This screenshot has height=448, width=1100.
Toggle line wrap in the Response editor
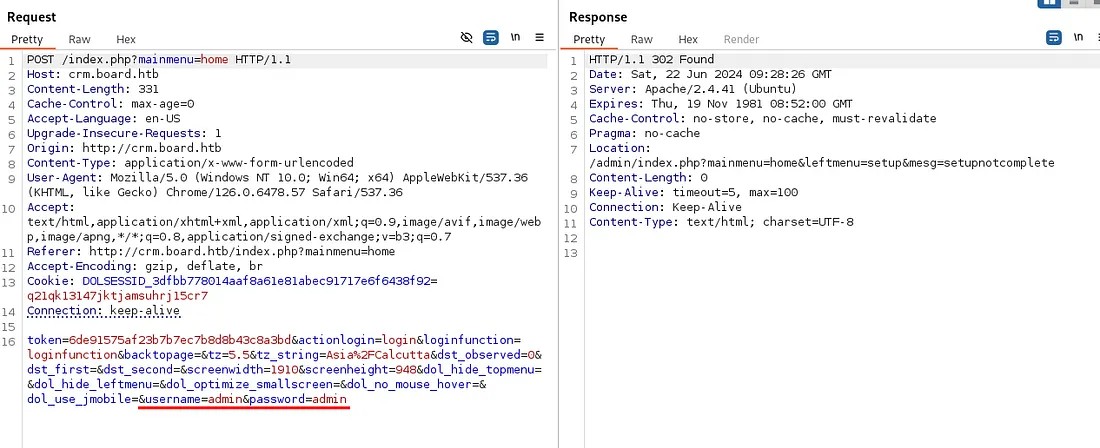[1054, 38]
